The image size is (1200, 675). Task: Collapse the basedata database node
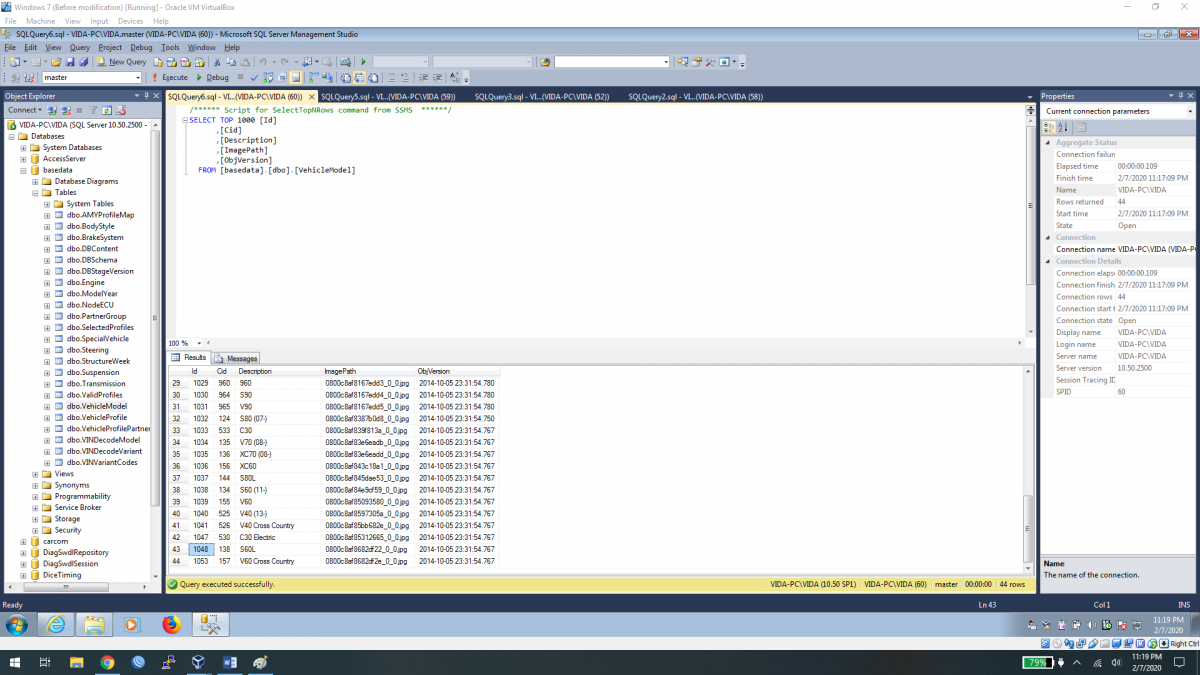click(22, 170)
